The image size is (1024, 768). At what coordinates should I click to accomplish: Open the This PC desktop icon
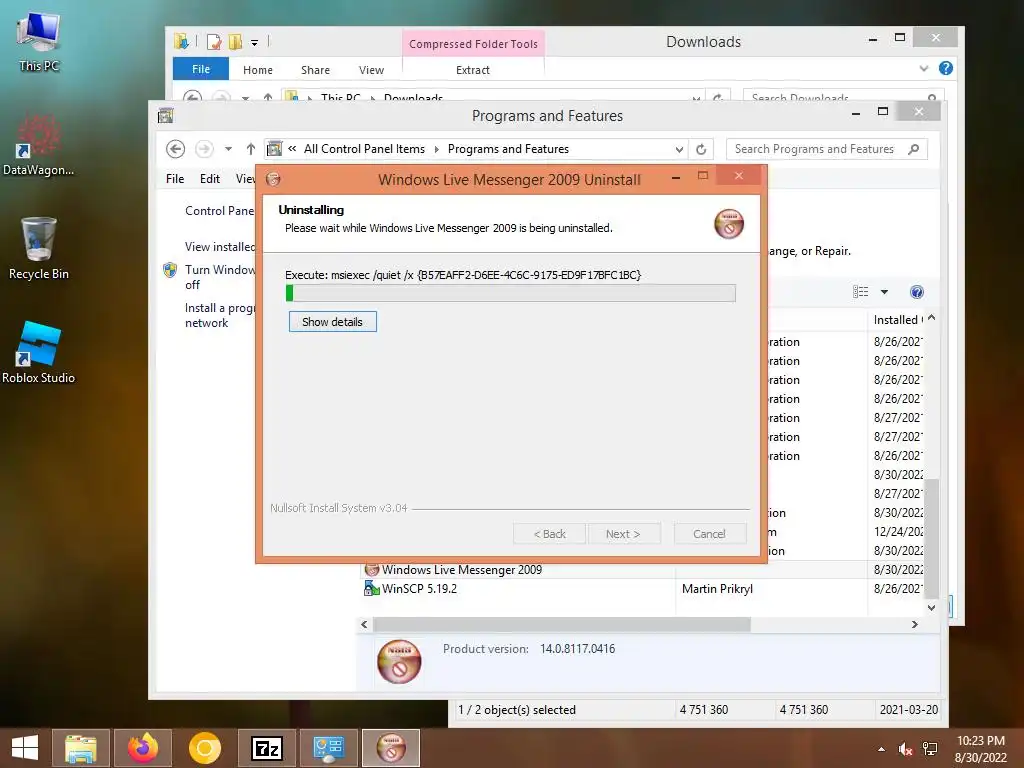(x=39, y=40)
